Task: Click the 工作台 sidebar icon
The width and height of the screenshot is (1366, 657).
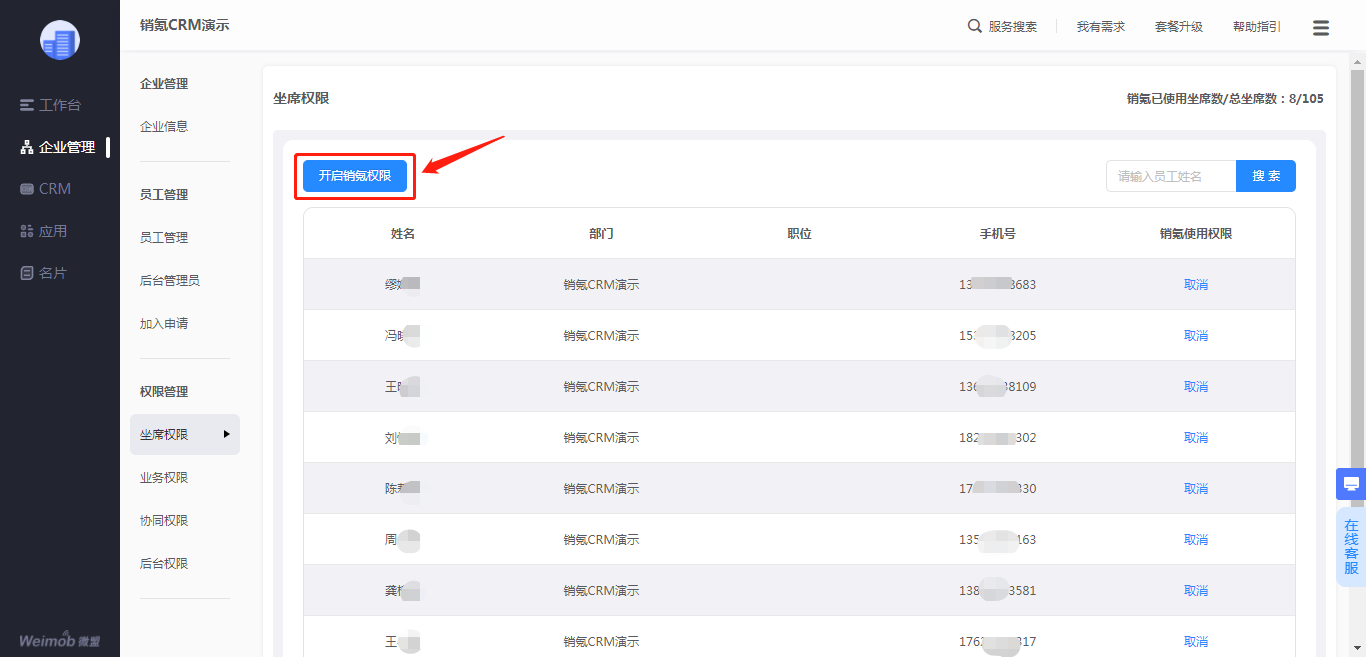Action: [27, 105]
